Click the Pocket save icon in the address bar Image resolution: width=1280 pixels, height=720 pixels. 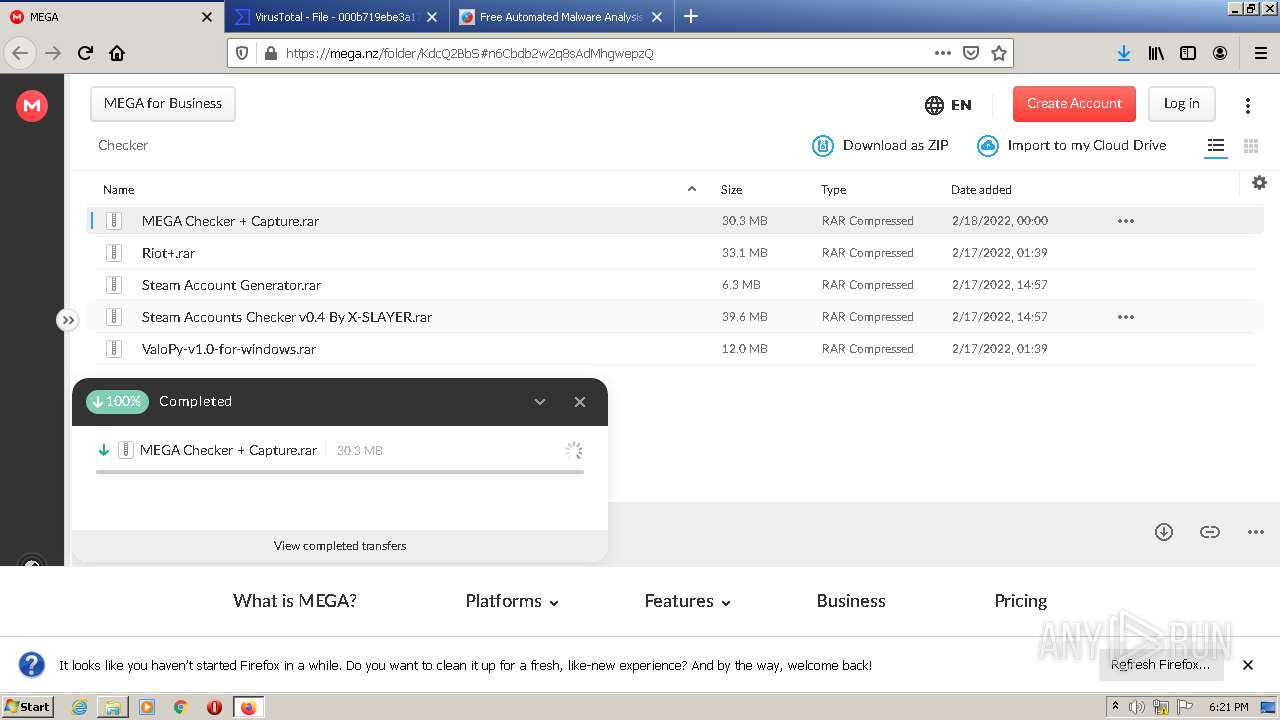pyautogui.click(x=970, y=53)
